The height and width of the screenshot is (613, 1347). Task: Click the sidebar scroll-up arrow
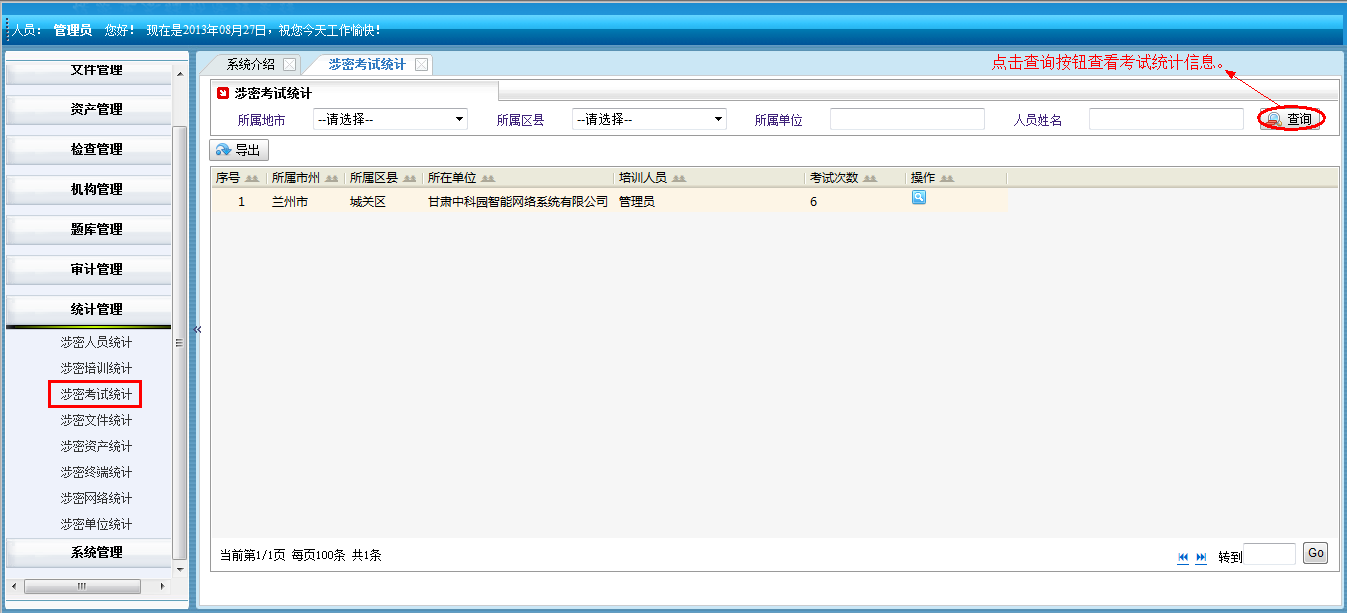pyautogui.click(x=180, y=73)
